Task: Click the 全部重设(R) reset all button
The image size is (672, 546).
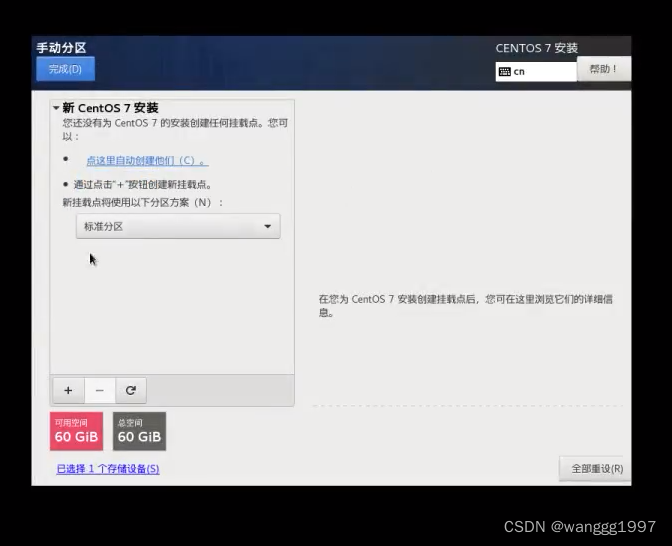Action: pyautogui.click(x=595, y=469)
